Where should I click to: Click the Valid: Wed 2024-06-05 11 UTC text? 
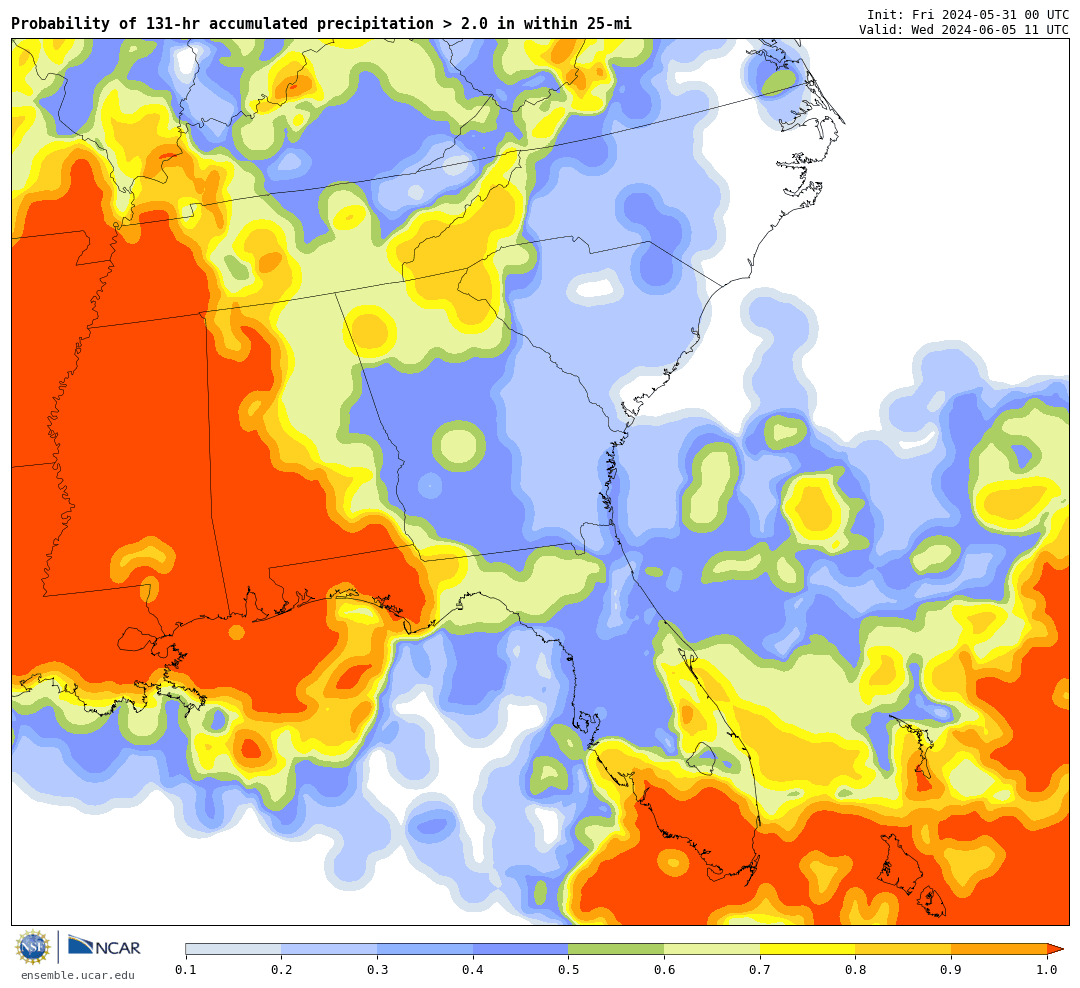(x=964, y=30)
